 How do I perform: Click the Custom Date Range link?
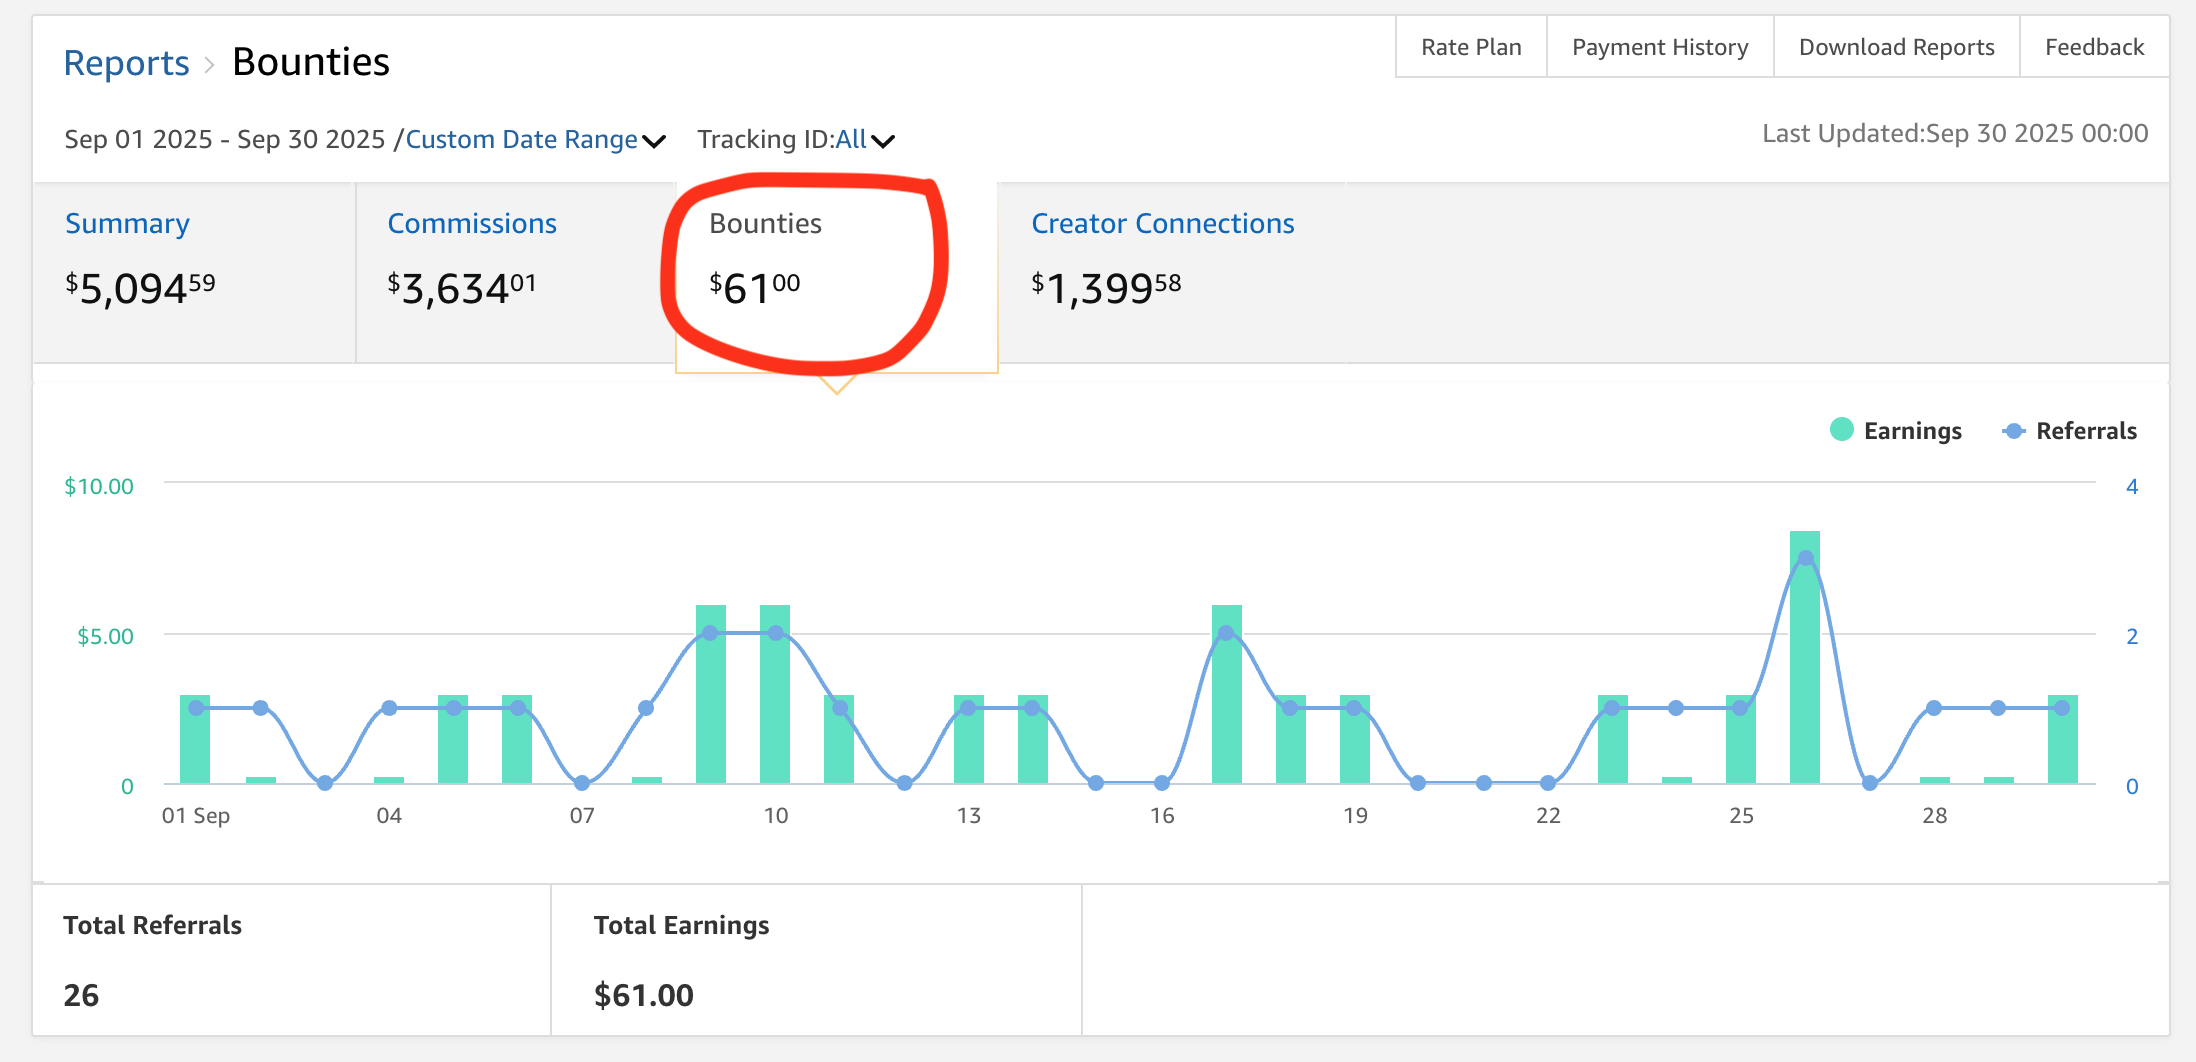521,140
